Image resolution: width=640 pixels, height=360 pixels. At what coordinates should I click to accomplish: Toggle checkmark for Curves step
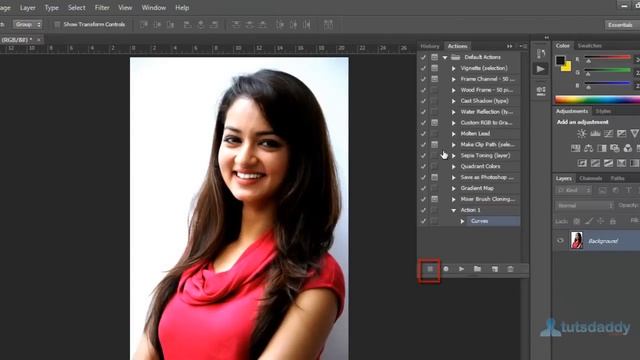pyautogui.click(x=423, y=221)
